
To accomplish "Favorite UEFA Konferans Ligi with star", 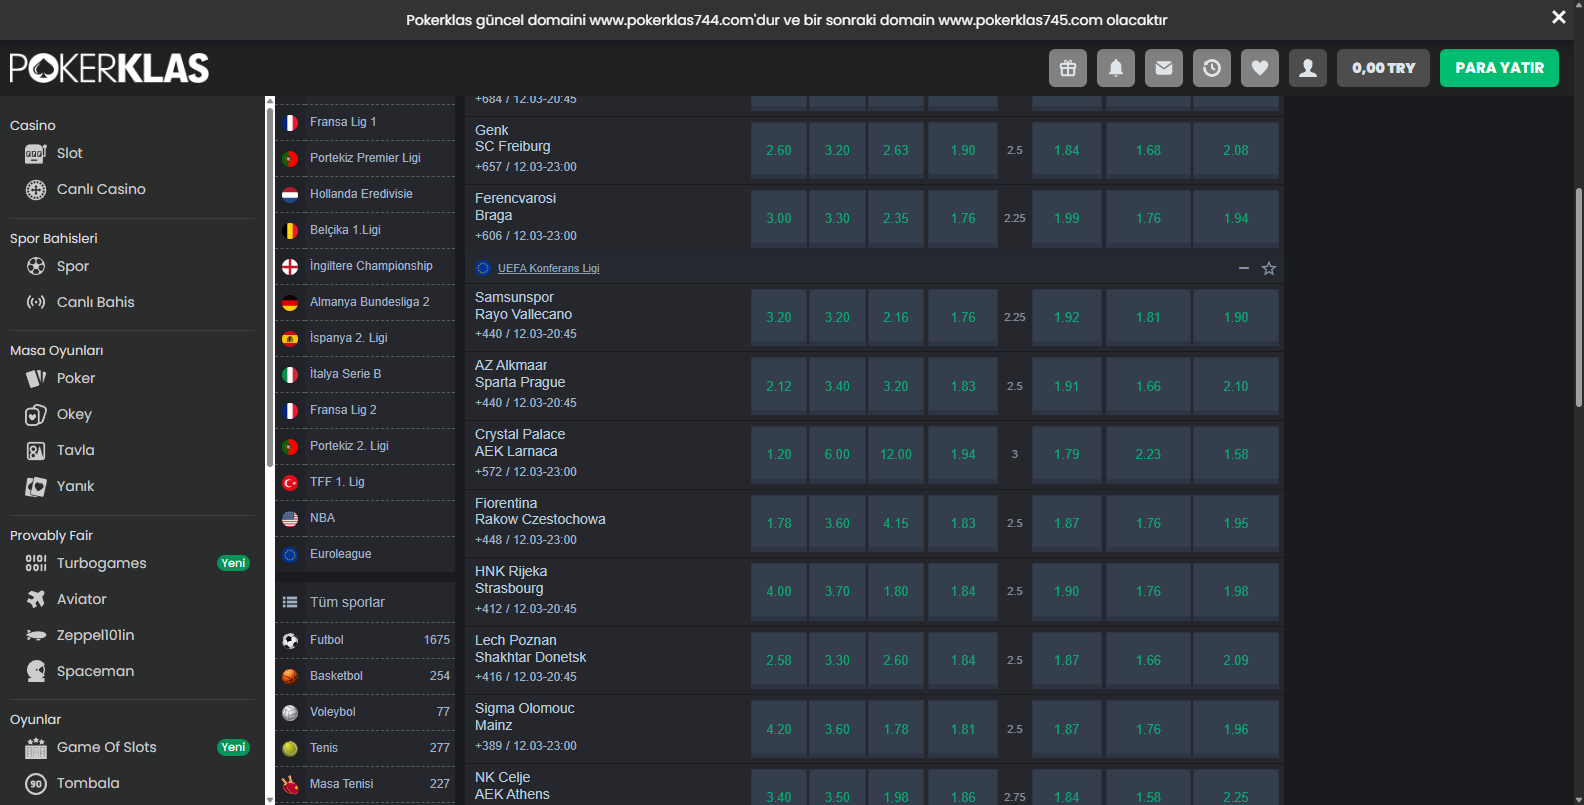I will 1269,268.
